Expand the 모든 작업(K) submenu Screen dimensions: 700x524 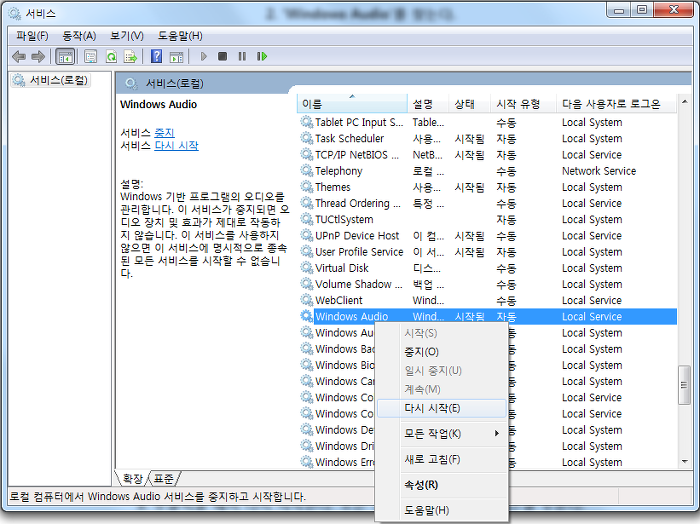pyautogui.click(x=438, y=433)
